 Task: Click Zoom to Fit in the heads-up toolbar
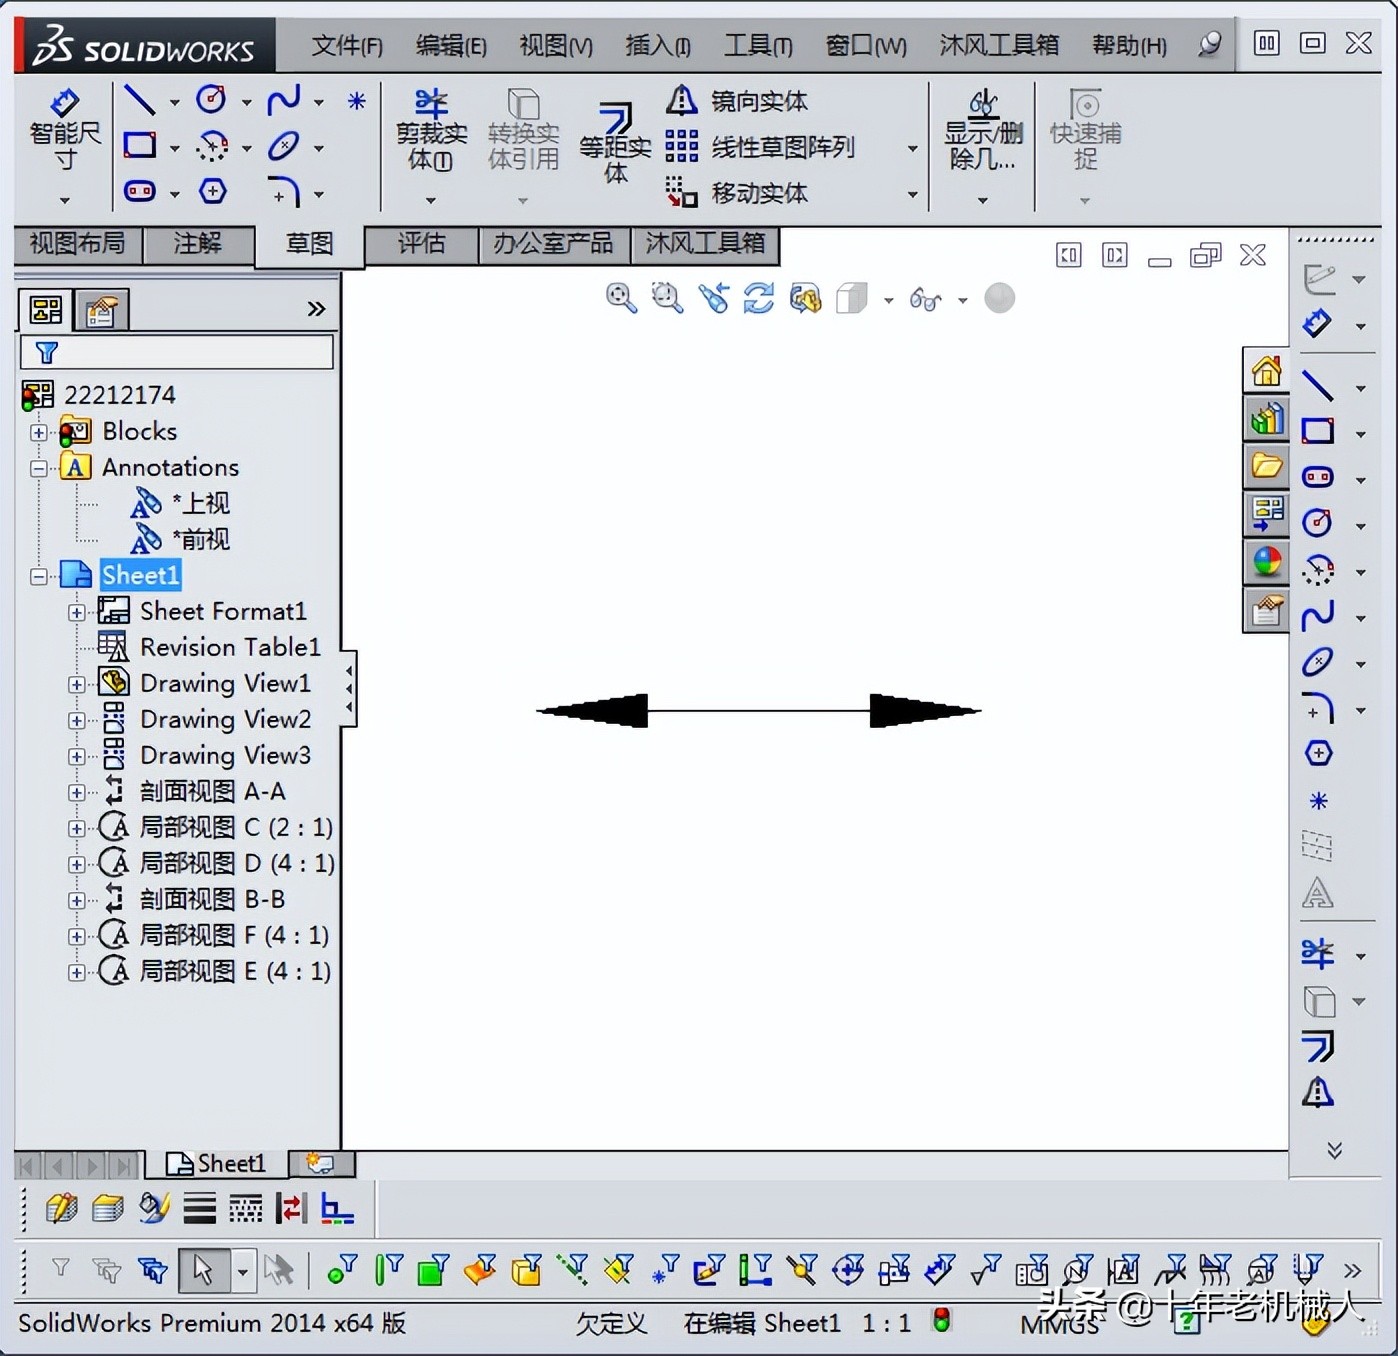619,297
